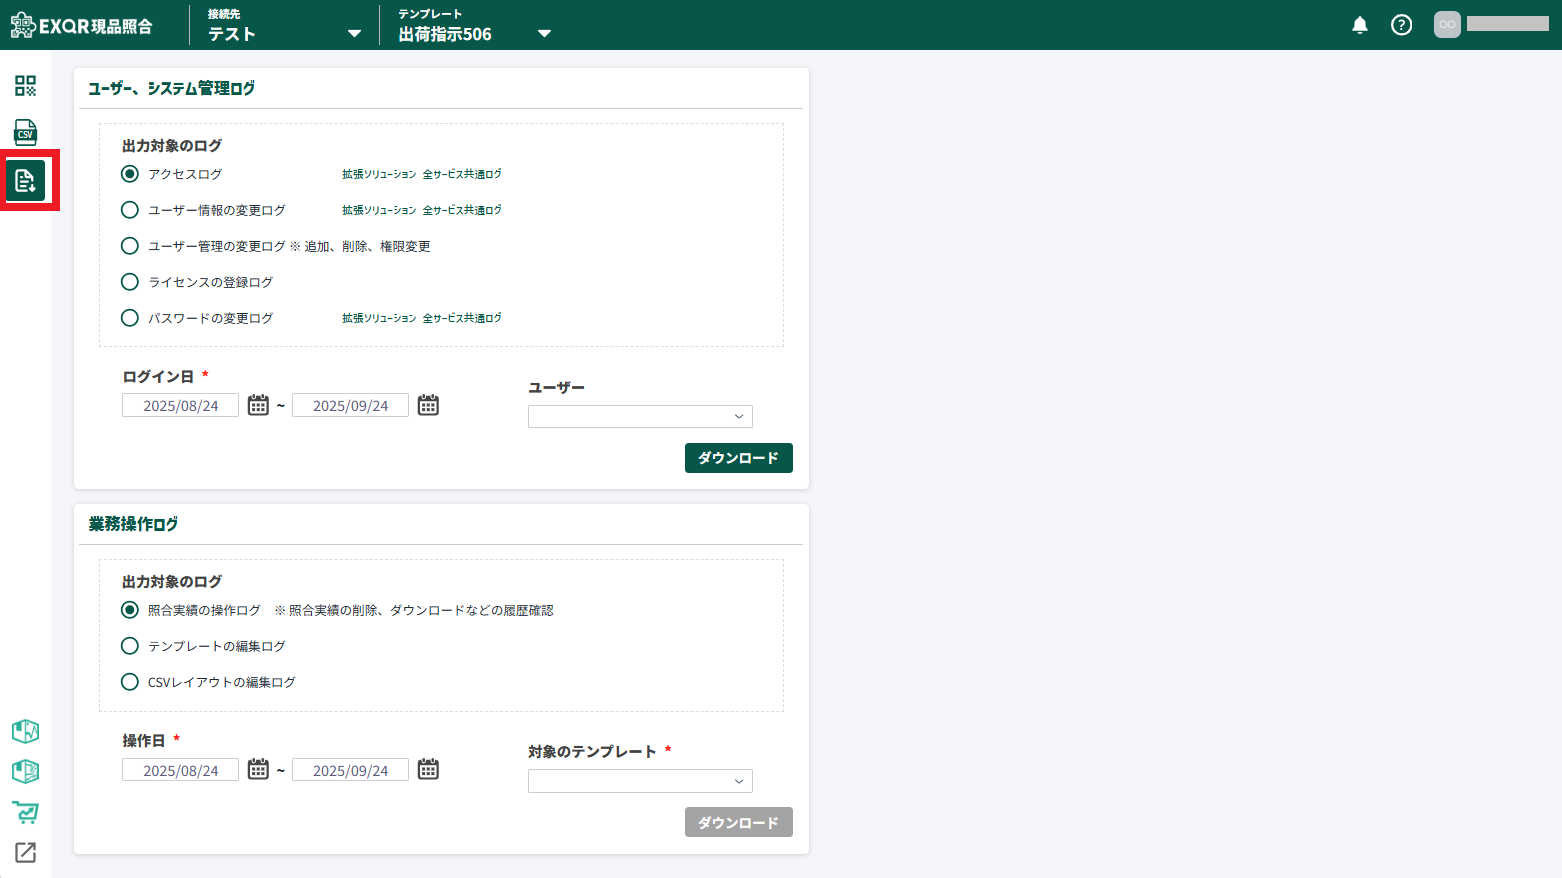Click the log download sidebar icon
This screenshot has width=1562, height=878.
(x=25, y=180)
